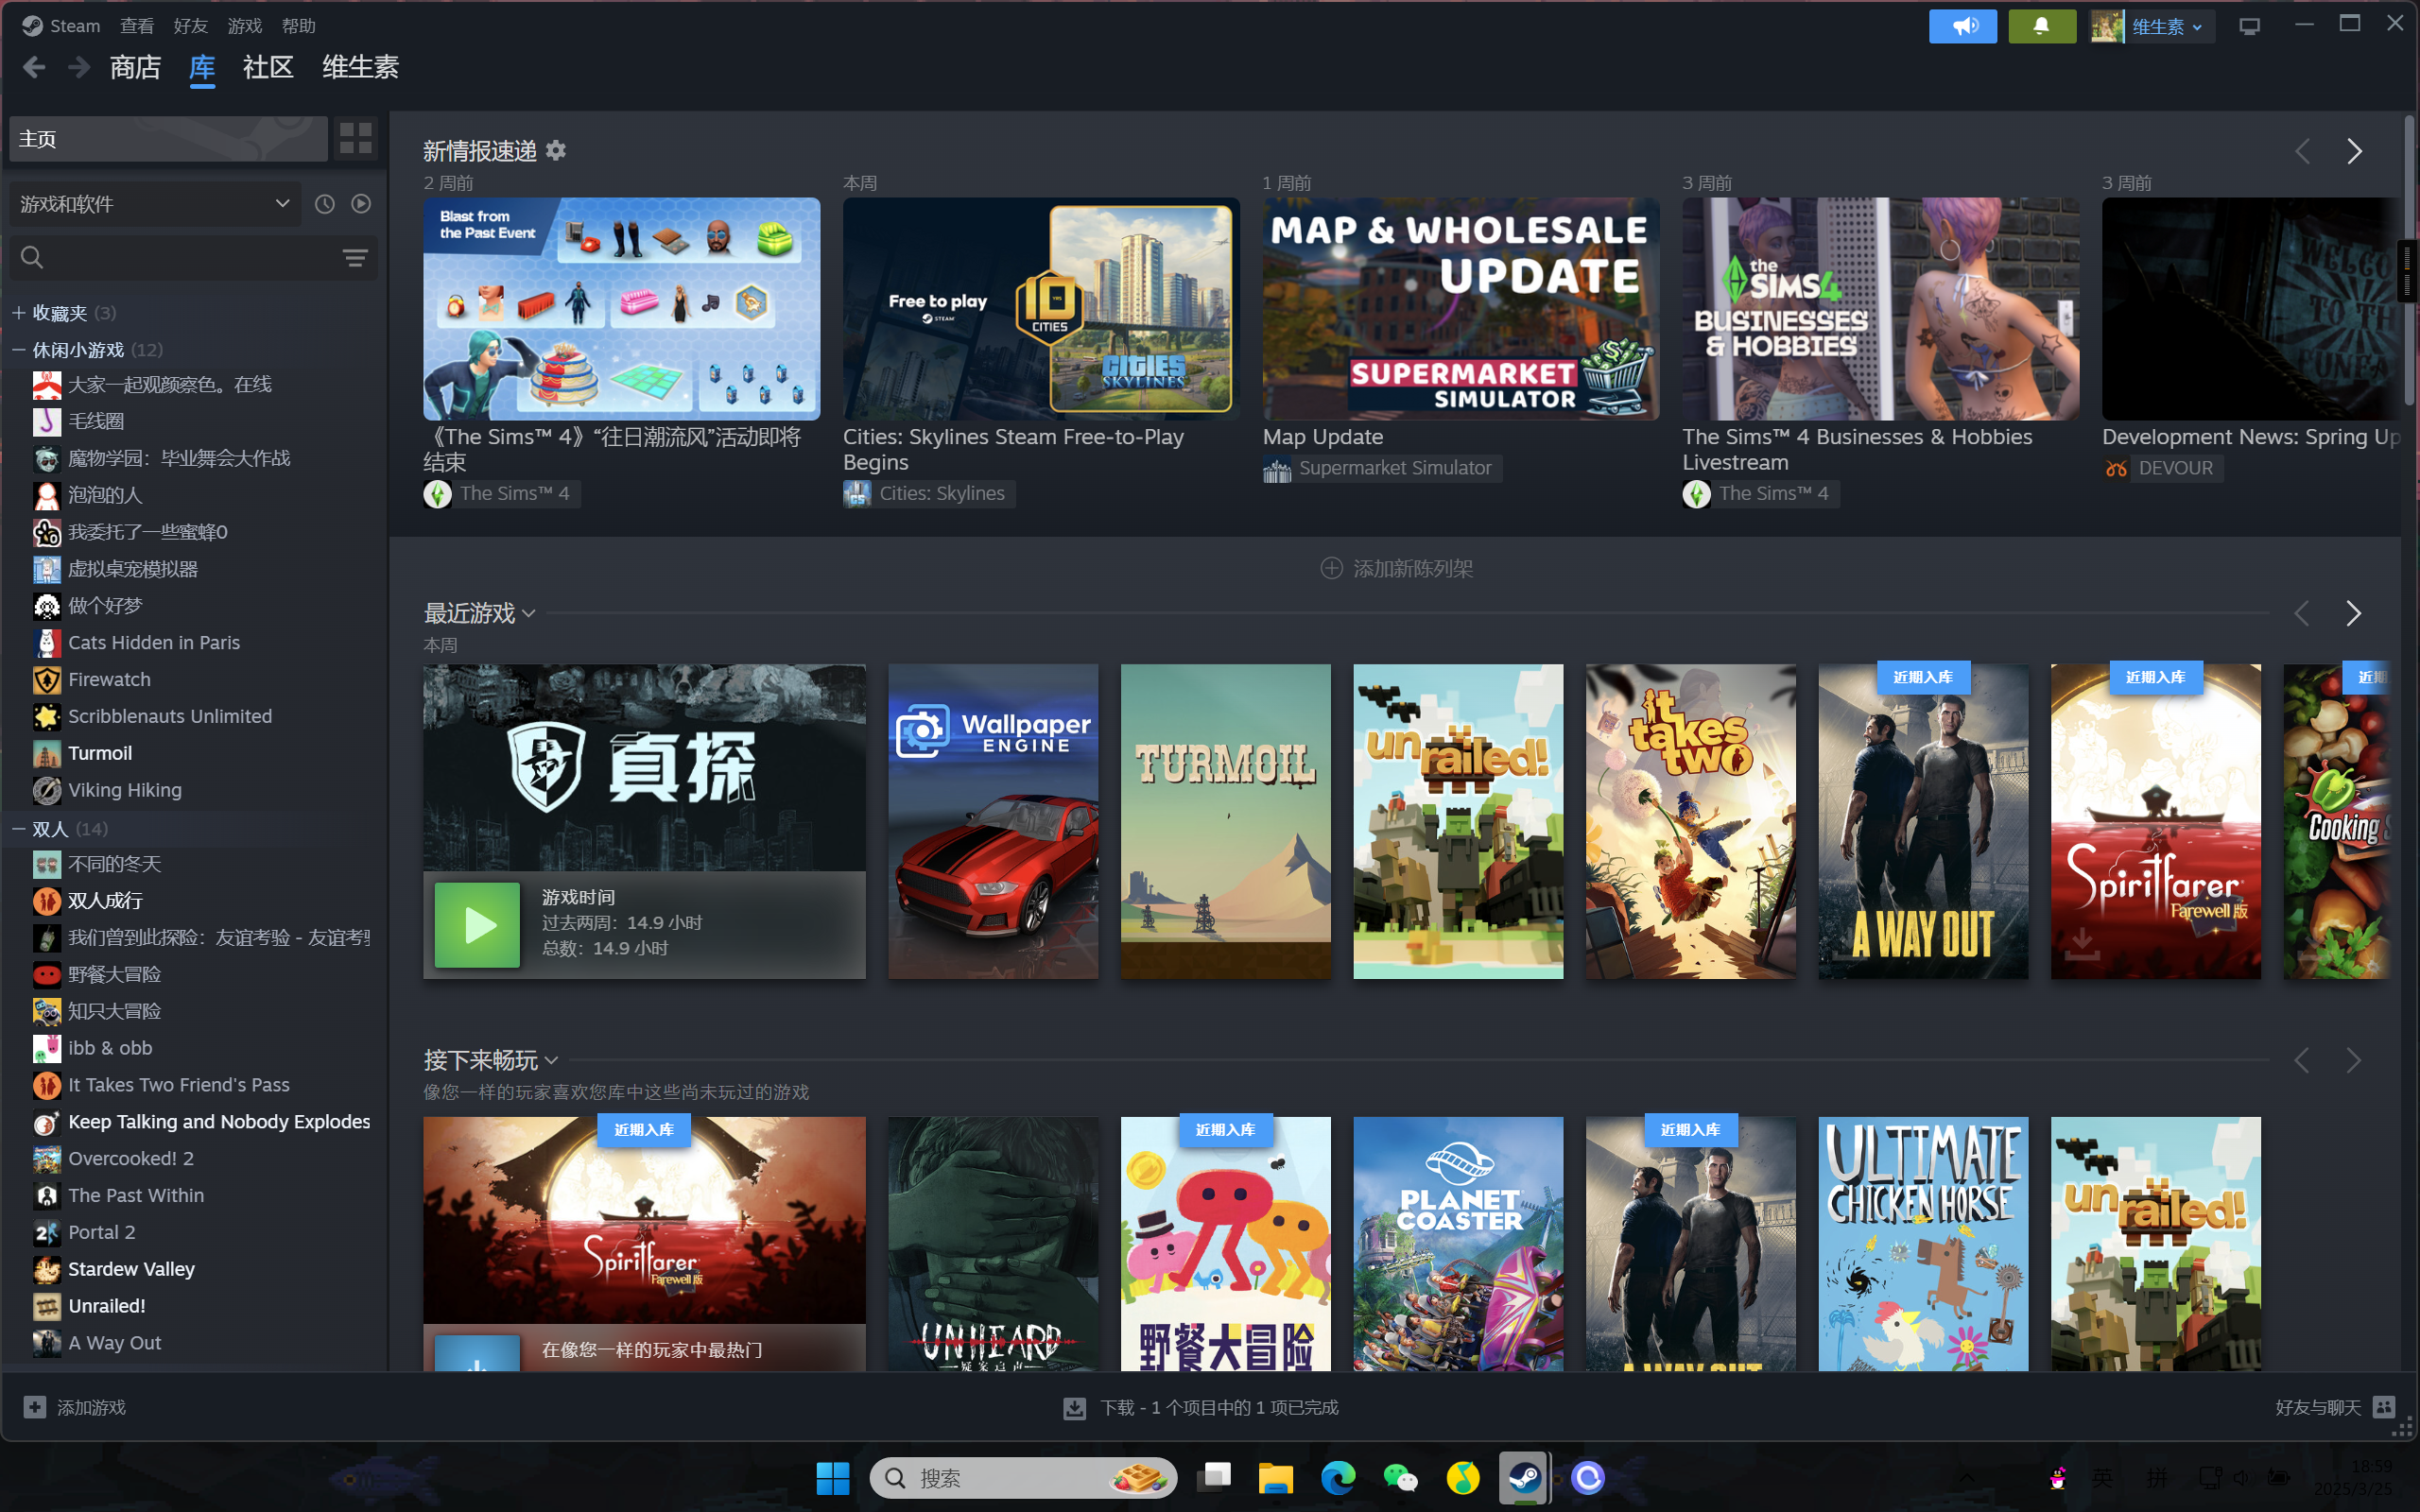
Task: Click the Firewatch icon in sidebar
Action: (x=47, y=680)
